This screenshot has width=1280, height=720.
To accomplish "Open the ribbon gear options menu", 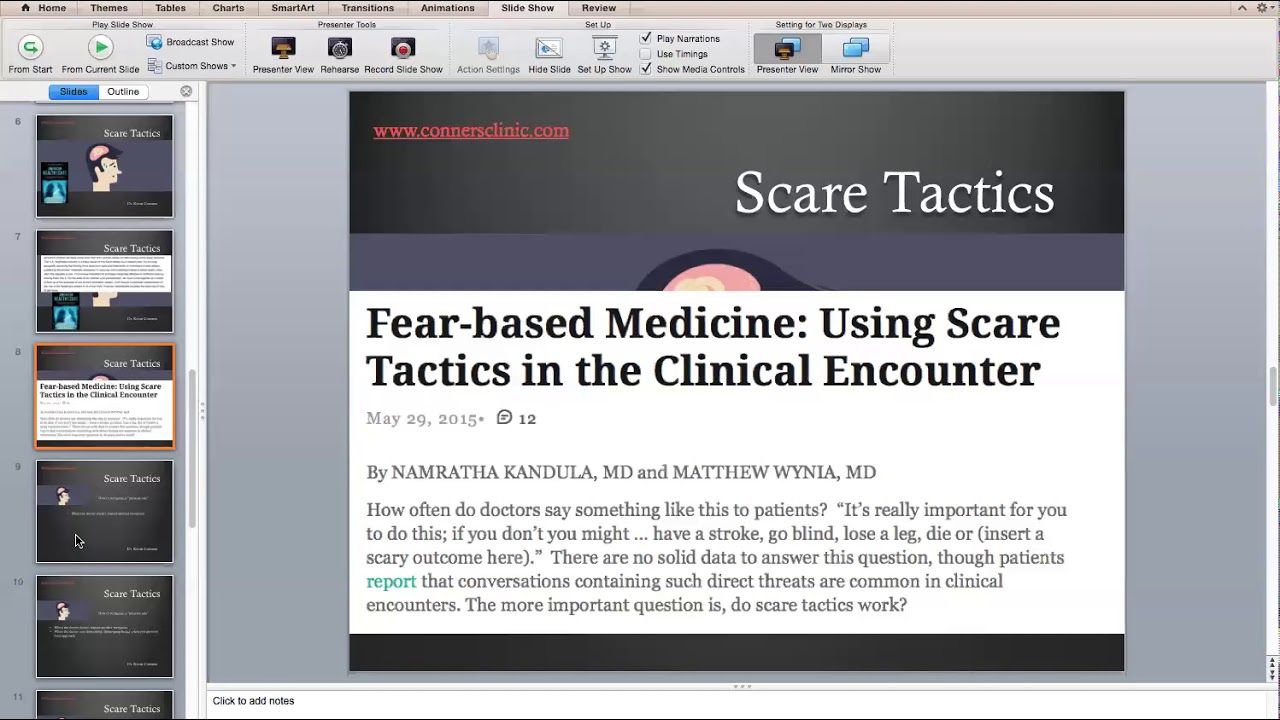I will 1264,8.
